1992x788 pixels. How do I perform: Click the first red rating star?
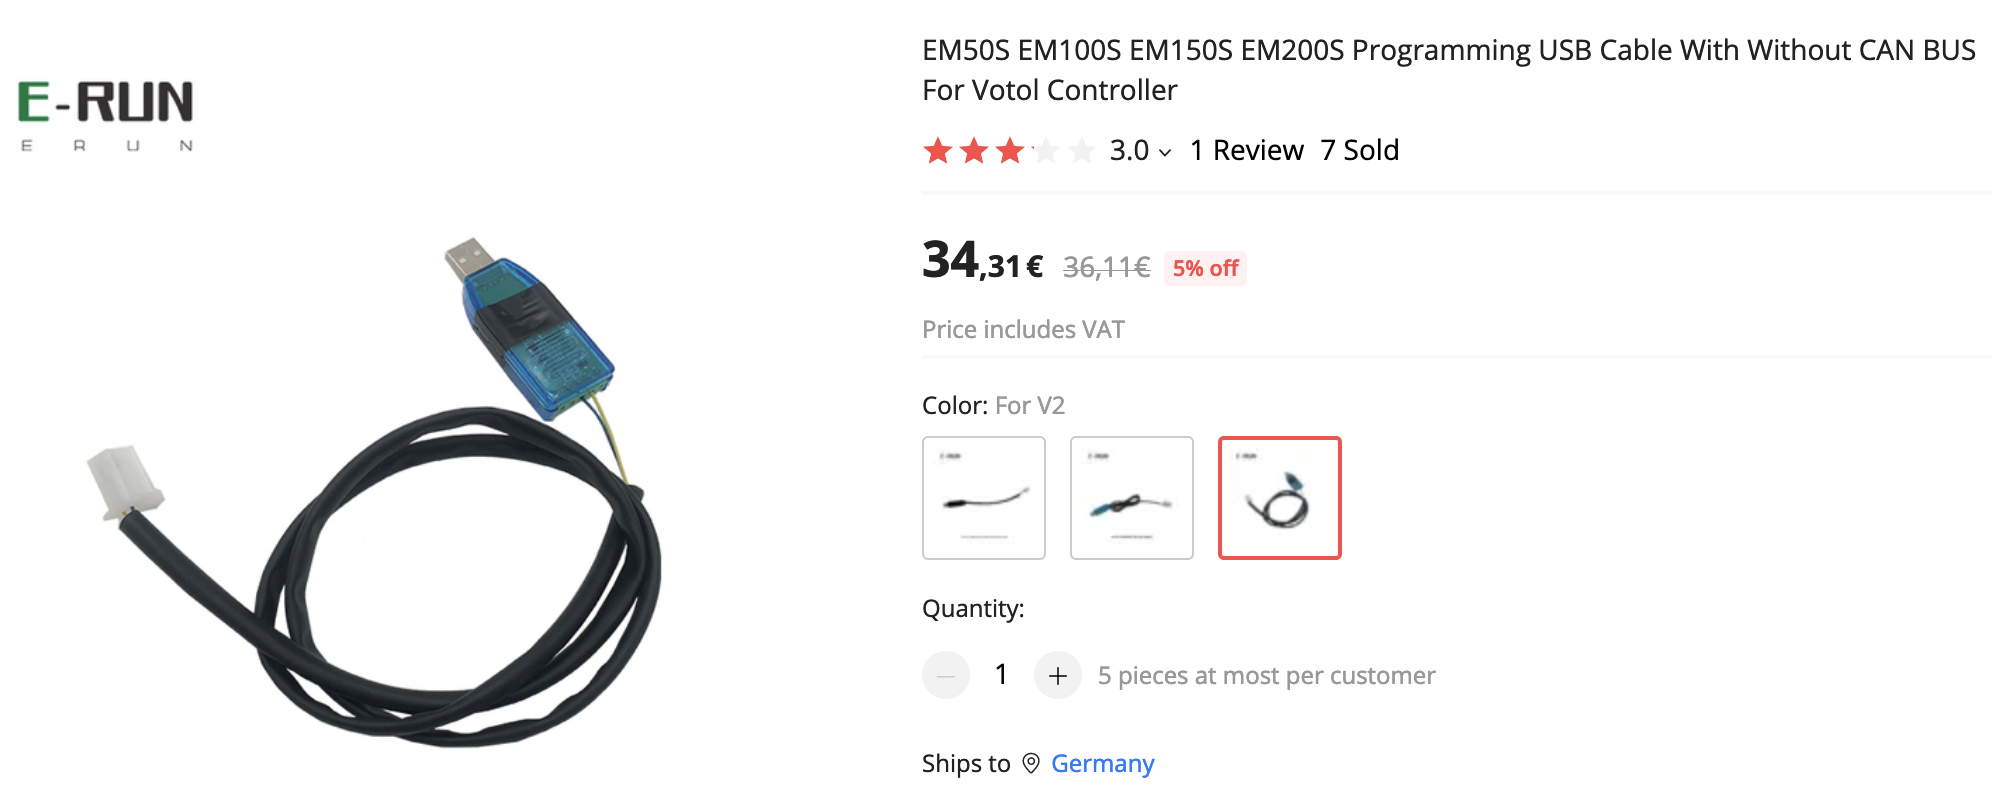click(938, 151)
